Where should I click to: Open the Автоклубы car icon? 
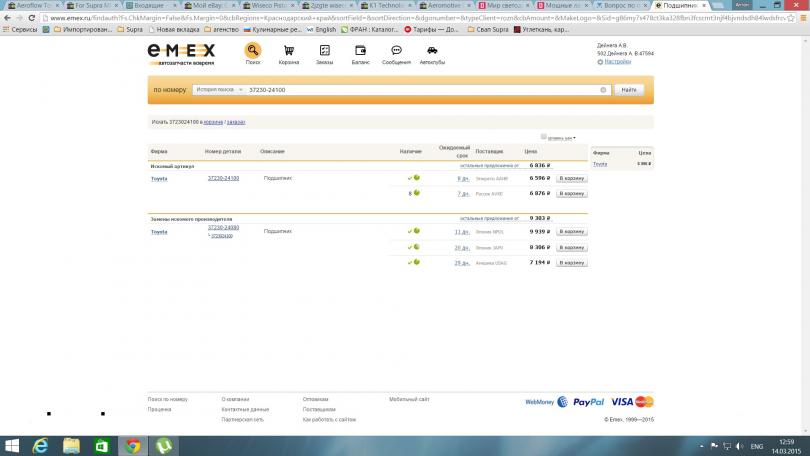432,51
